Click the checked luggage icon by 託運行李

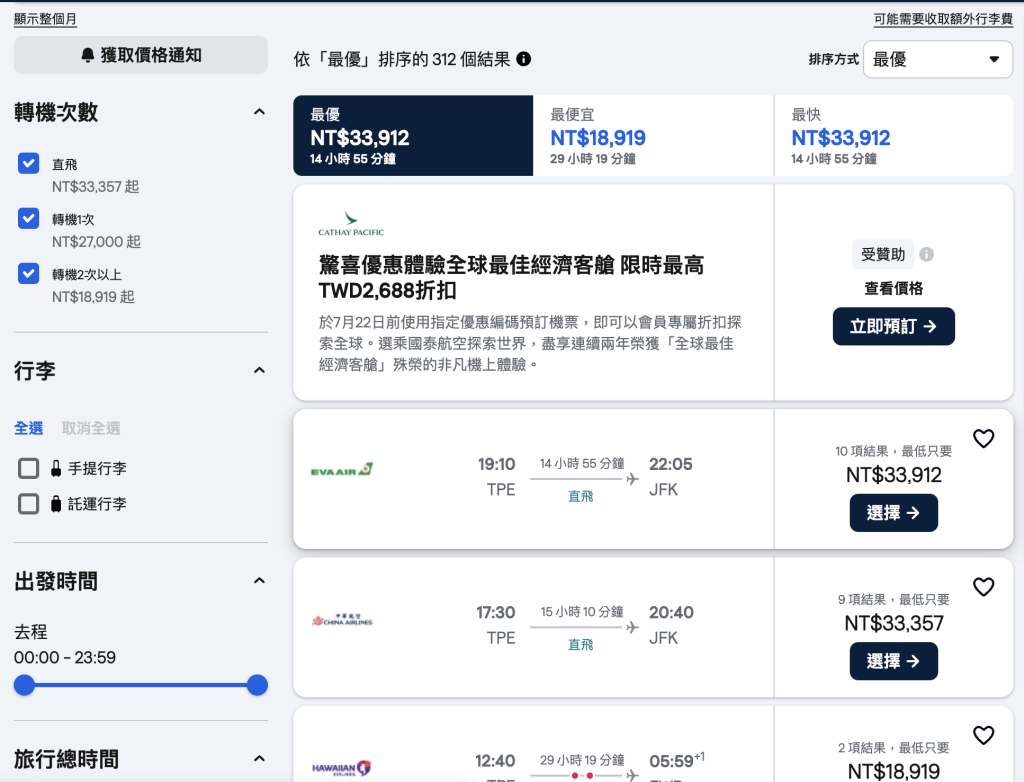coord(56,504)
